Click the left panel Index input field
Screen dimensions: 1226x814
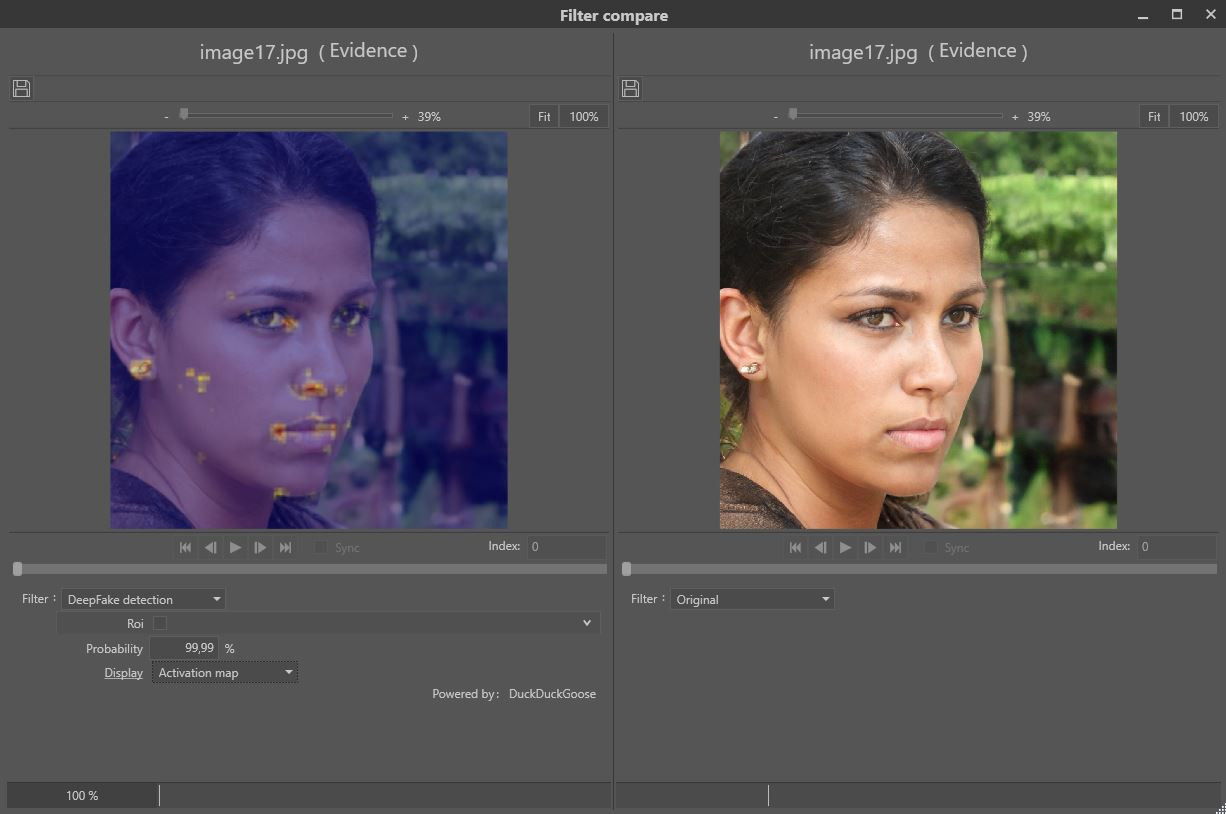[x=566, y=546]
